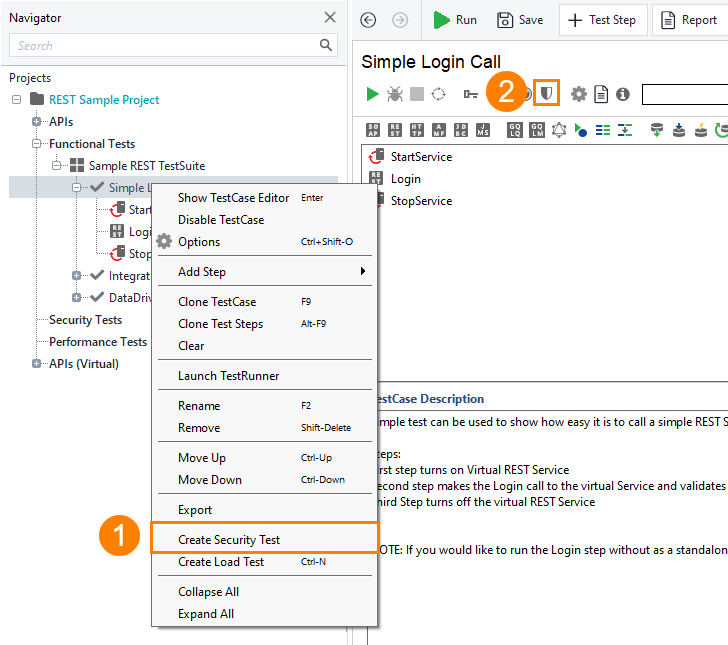
Task: Choose Expand All
Action: coord(265,613)
